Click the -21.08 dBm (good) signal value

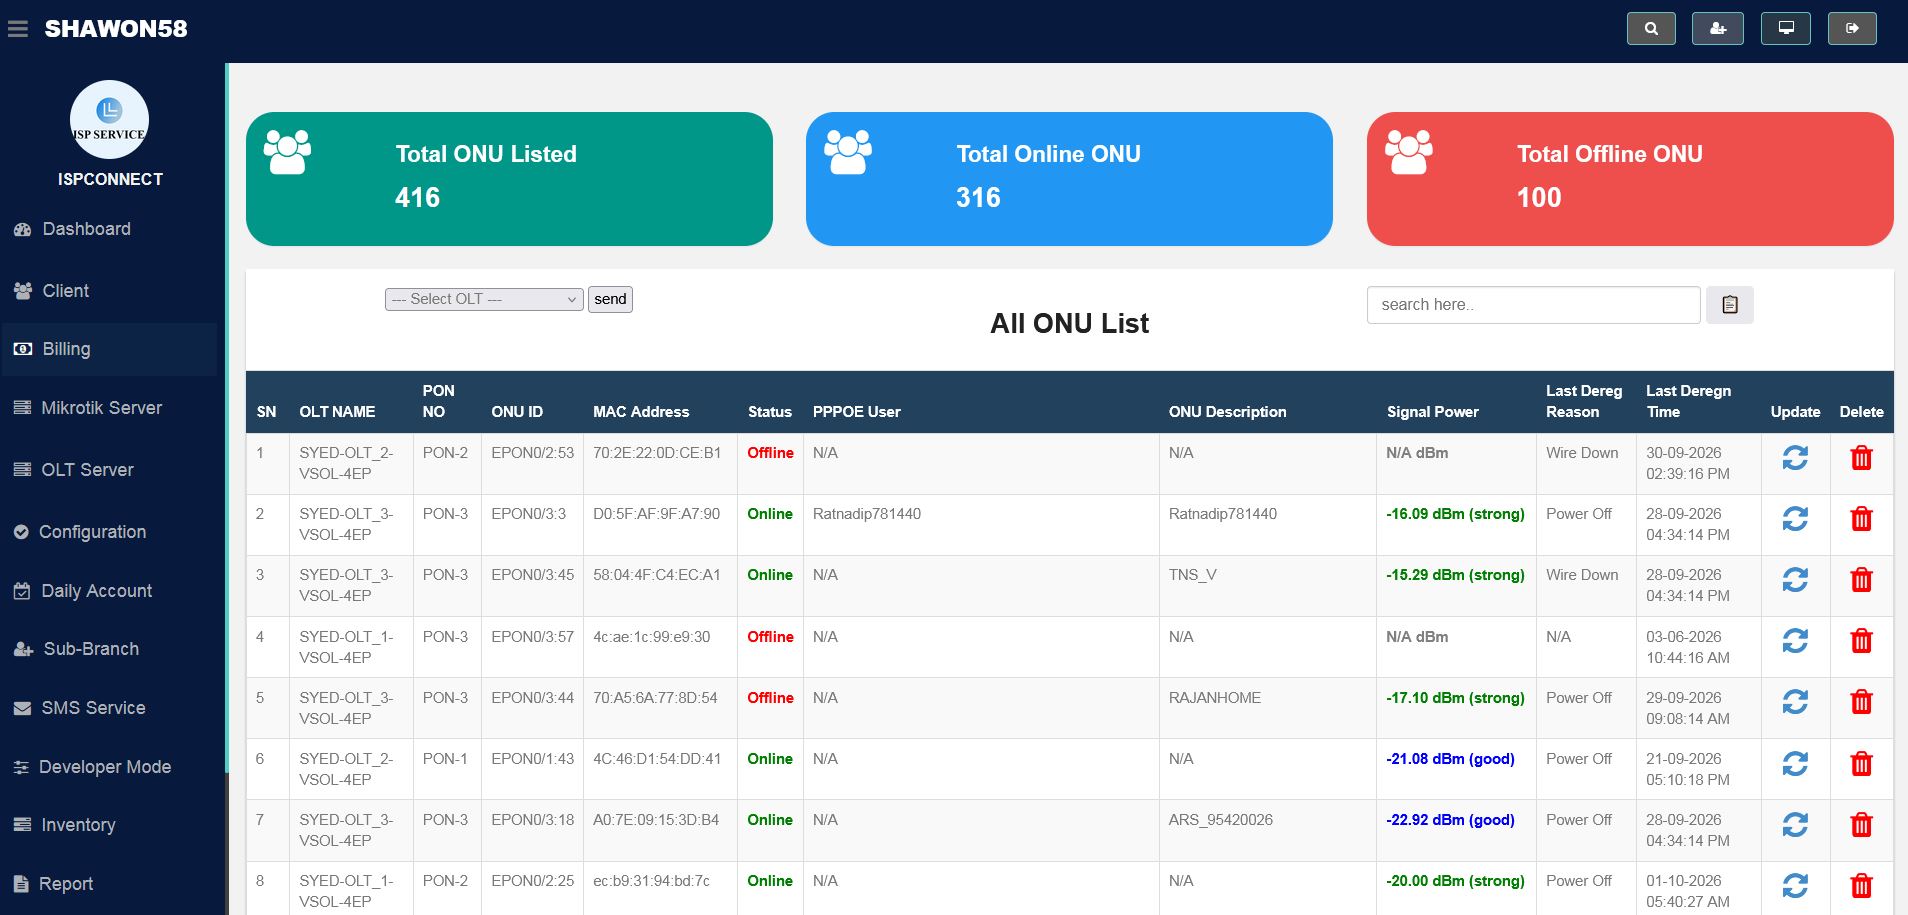point(1450,759)
